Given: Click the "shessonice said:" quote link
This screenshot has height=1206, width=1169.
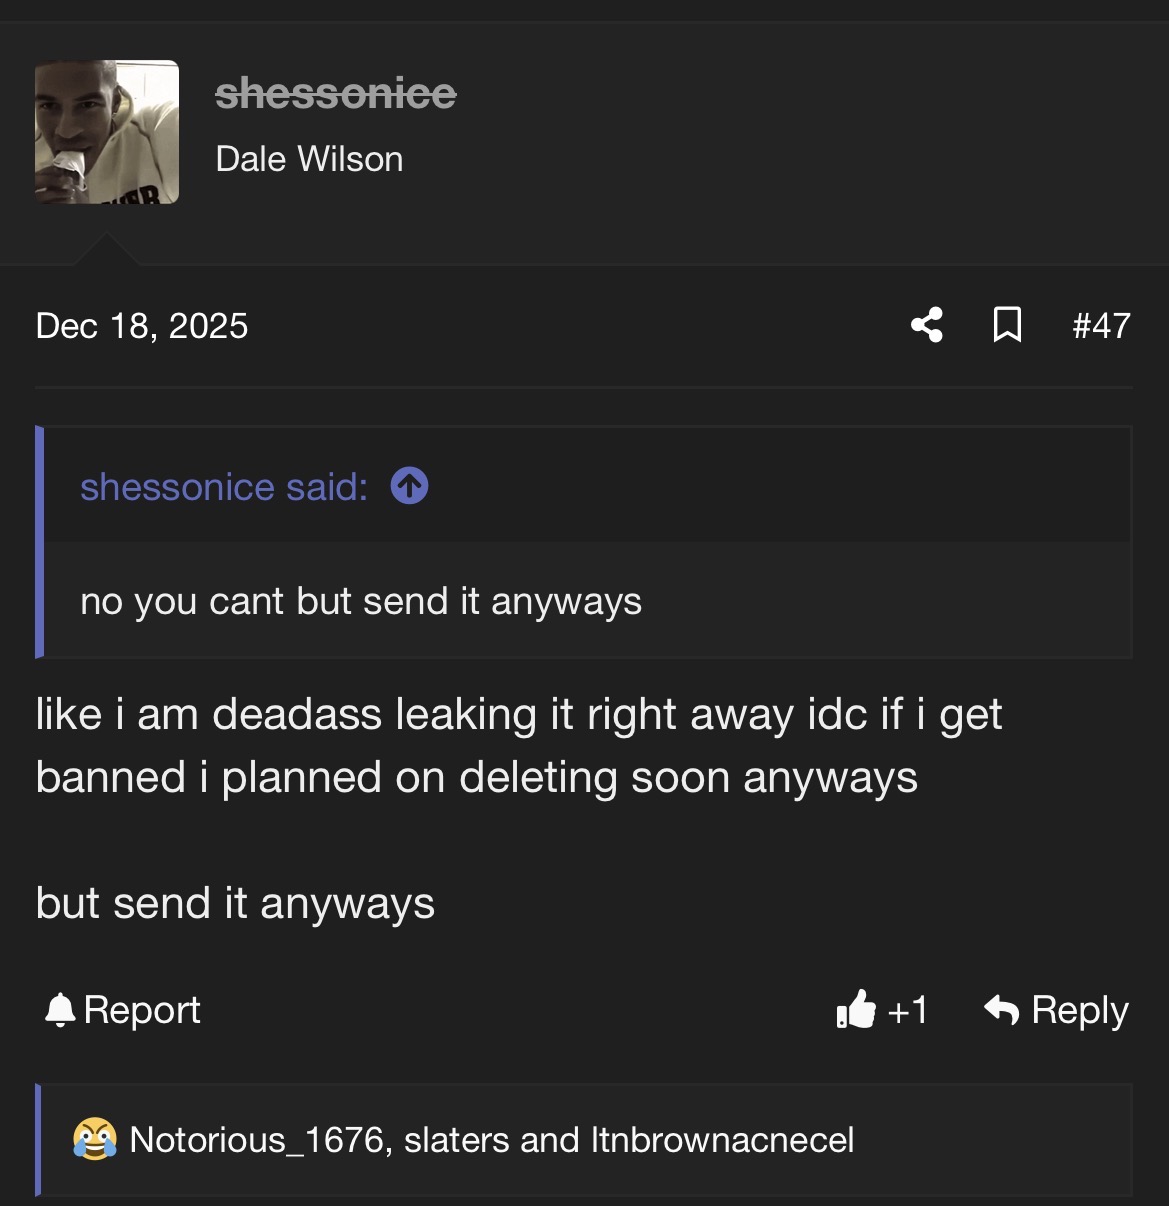Looking at the screenshot, I should tap(224, 487).
